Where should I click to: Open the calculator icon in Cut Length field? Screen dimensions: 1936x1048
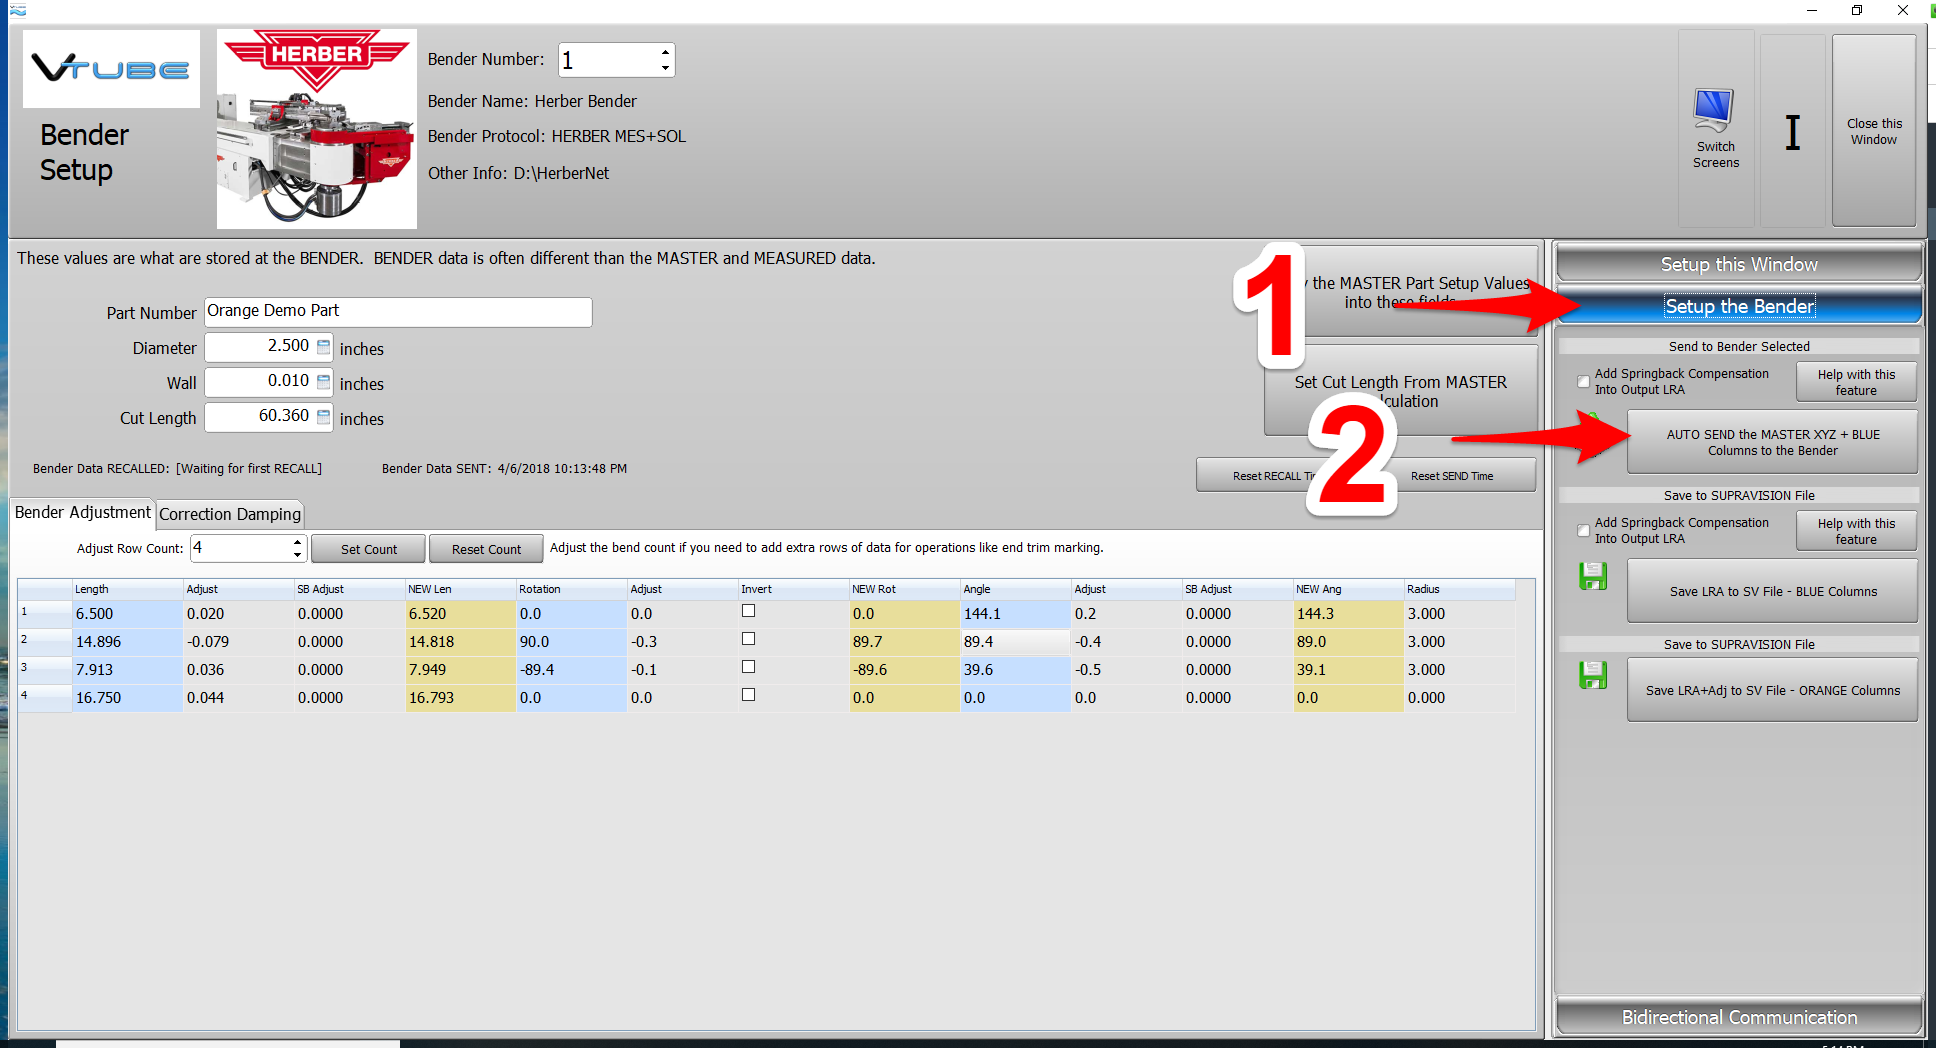point(323,417)
